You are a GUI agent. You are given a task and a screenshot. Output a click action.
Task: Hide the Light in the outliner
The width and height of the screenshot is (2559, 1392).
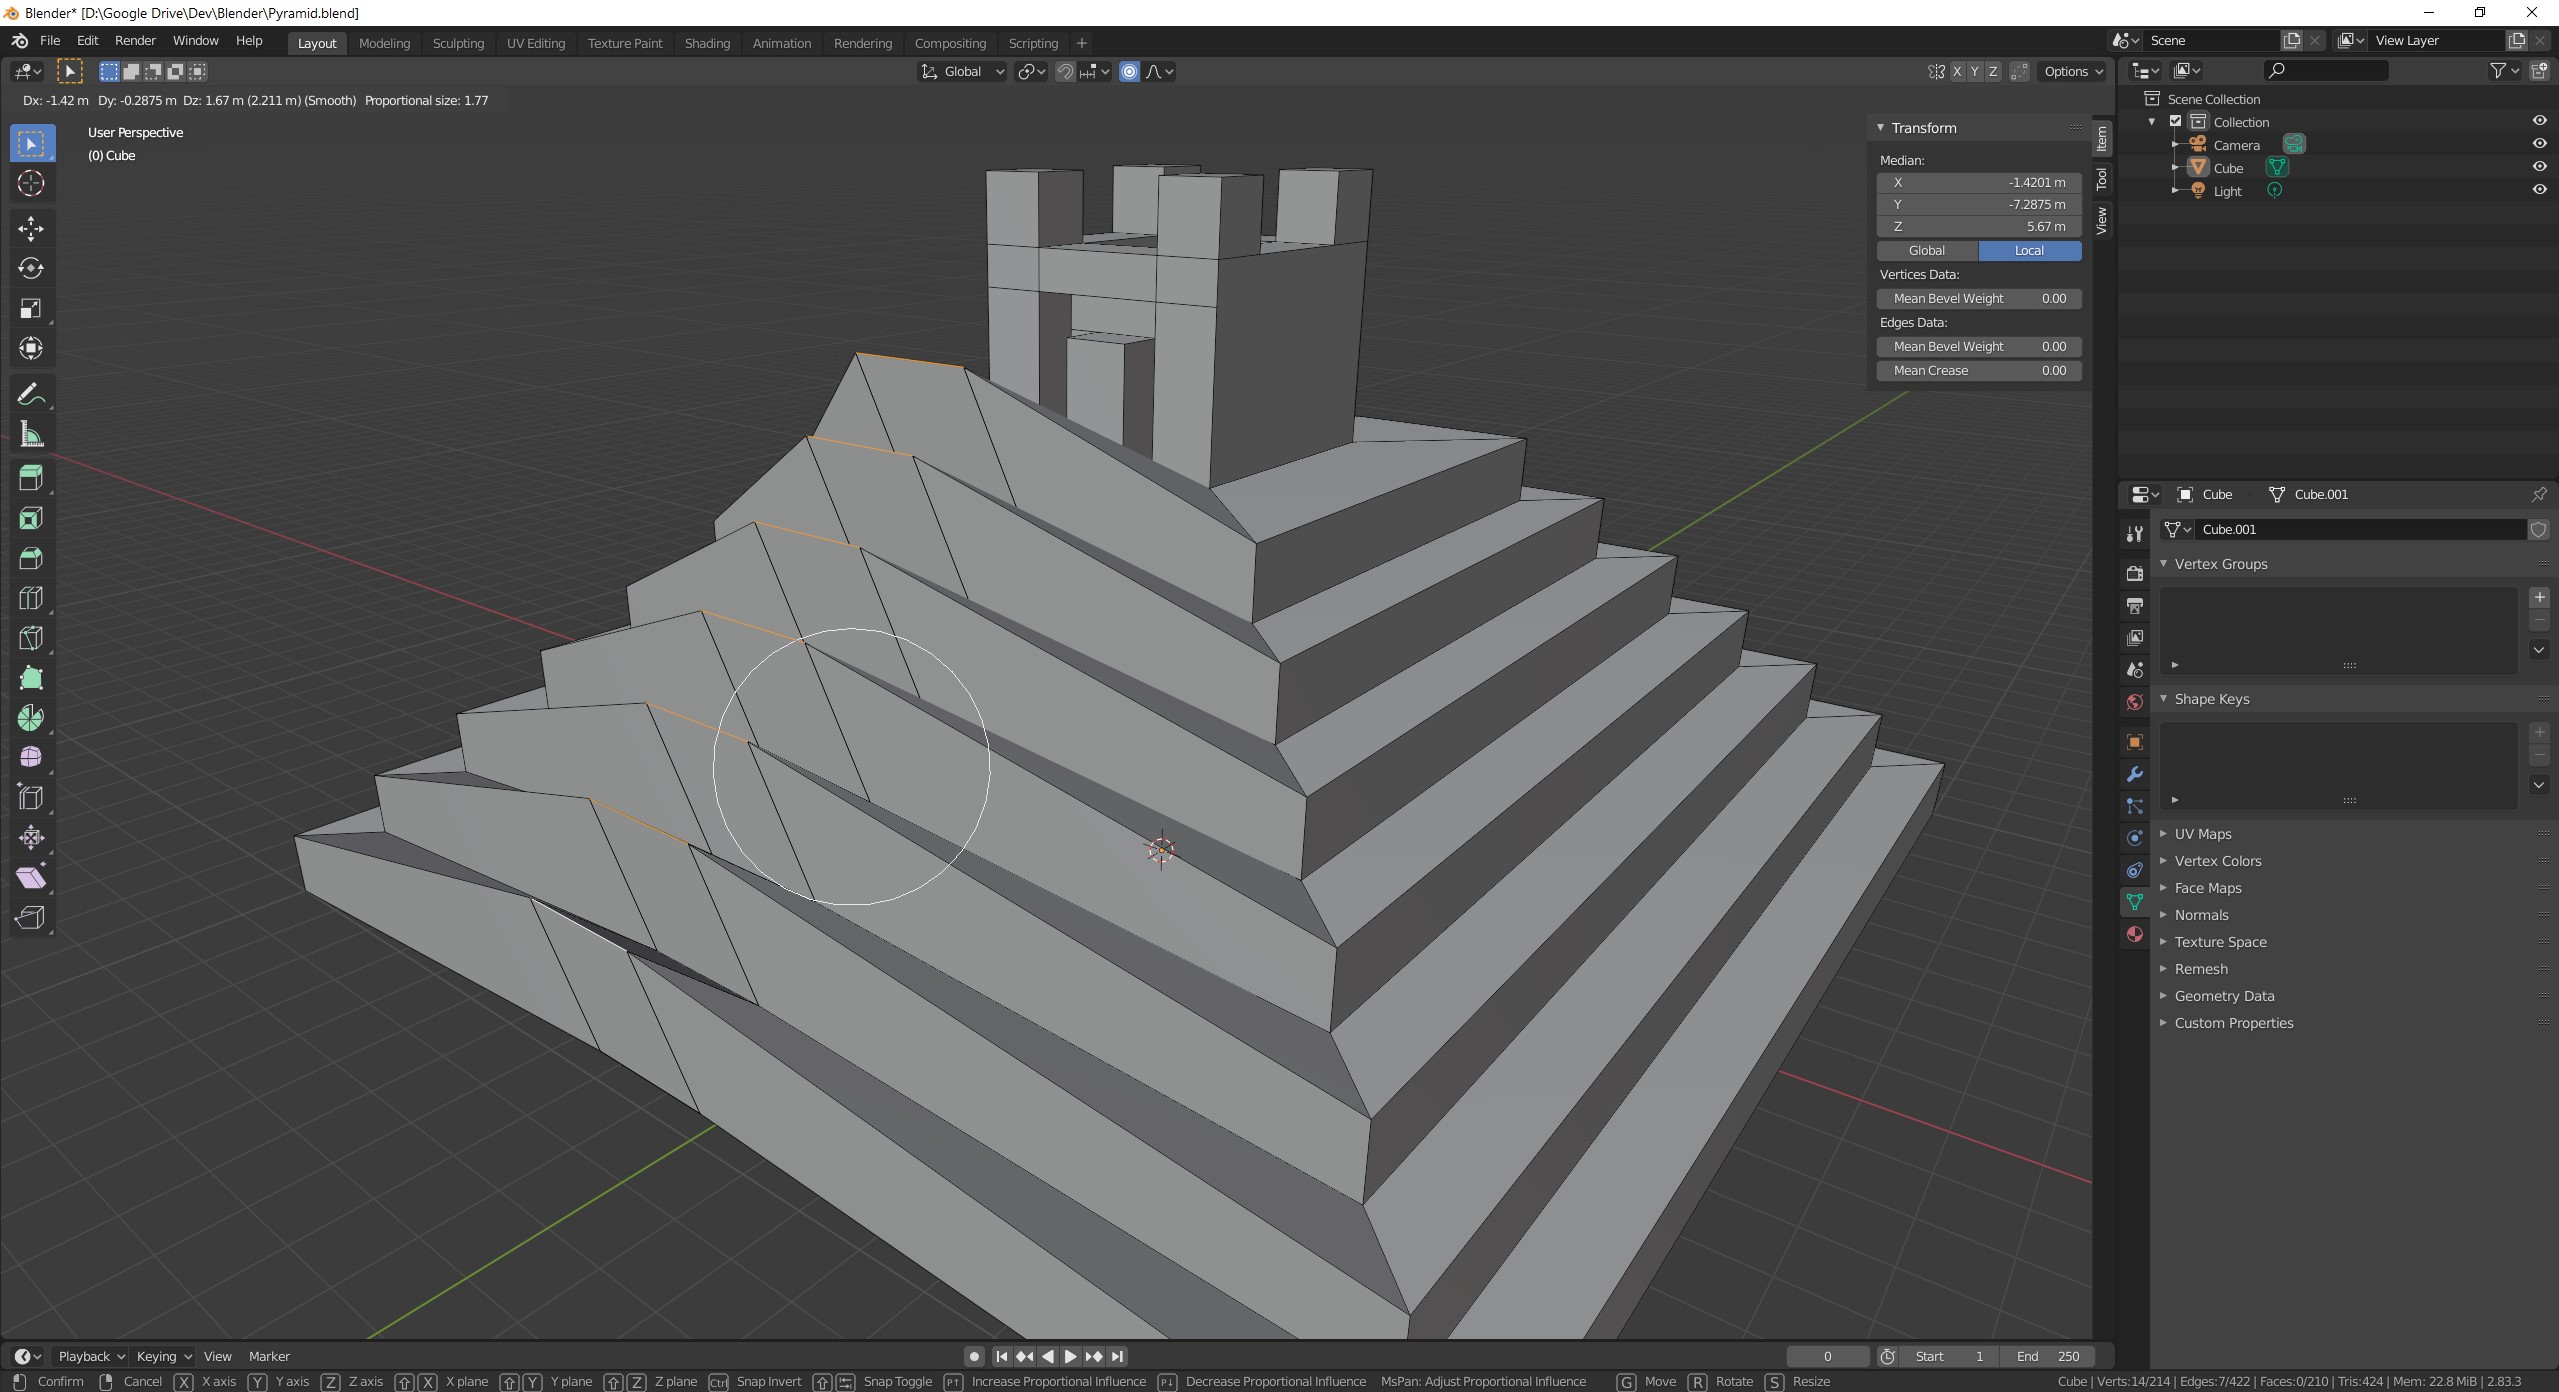[x=2540, y=190]
